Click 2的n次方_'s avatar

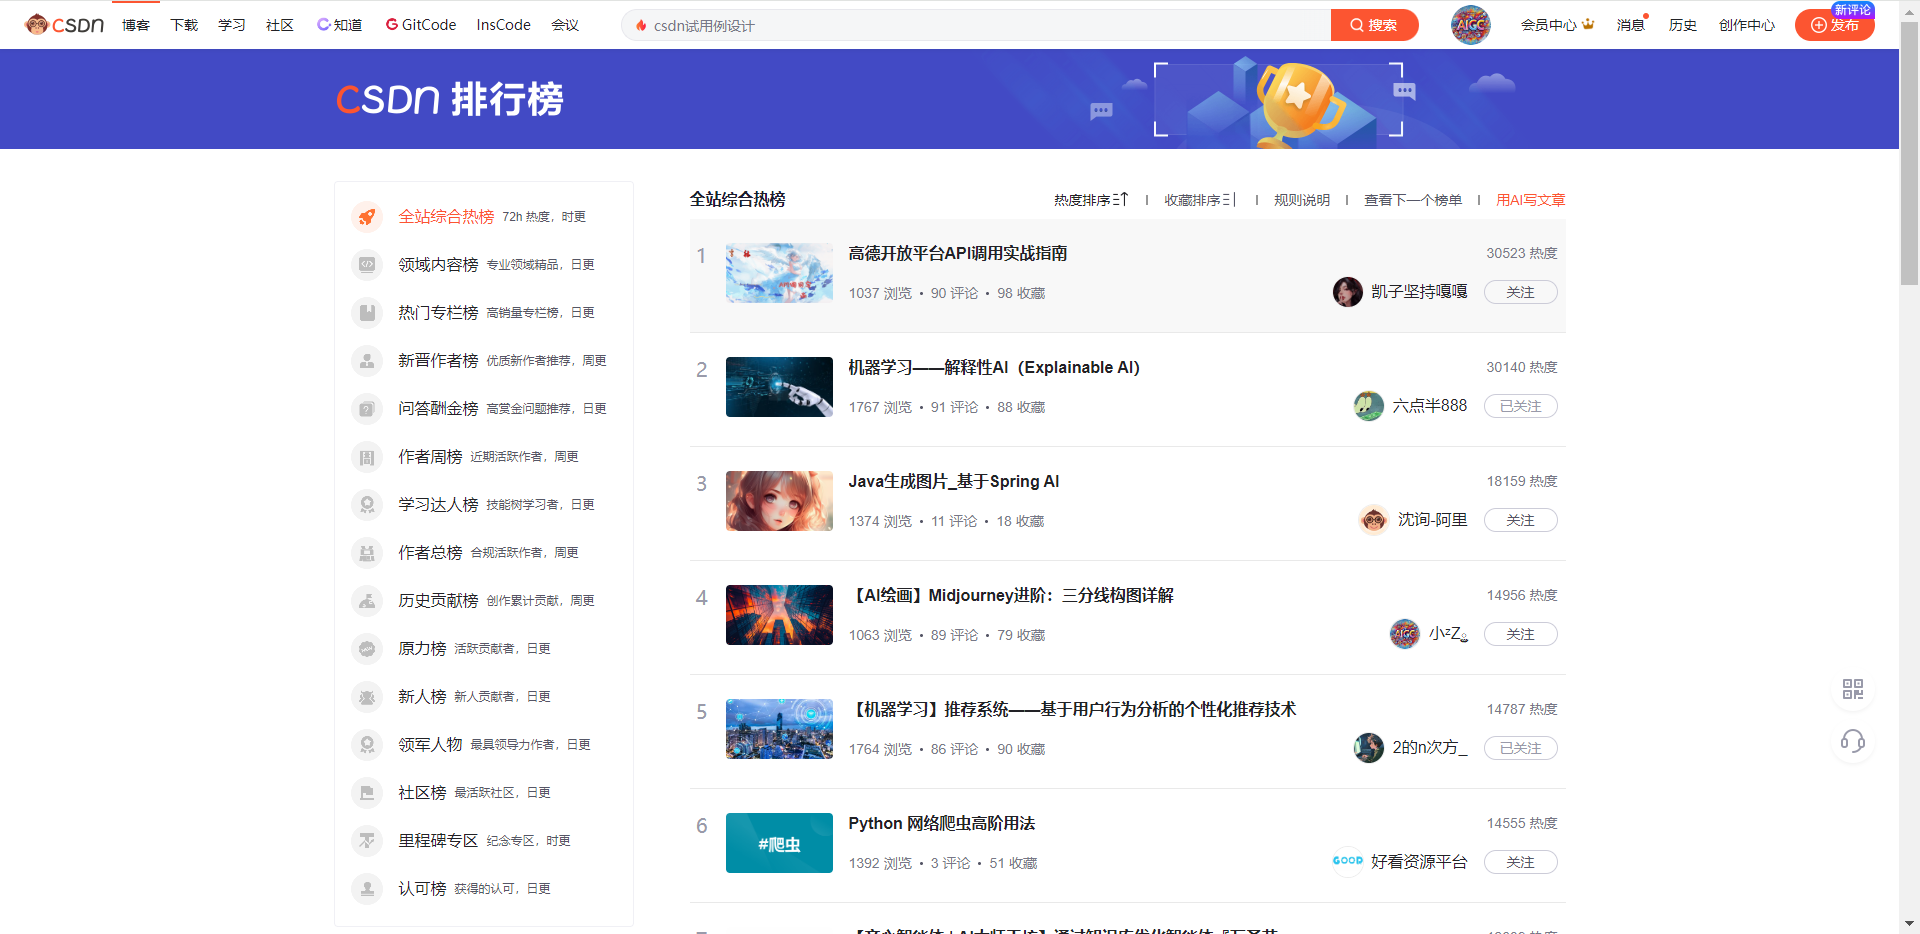[1369, 748]
